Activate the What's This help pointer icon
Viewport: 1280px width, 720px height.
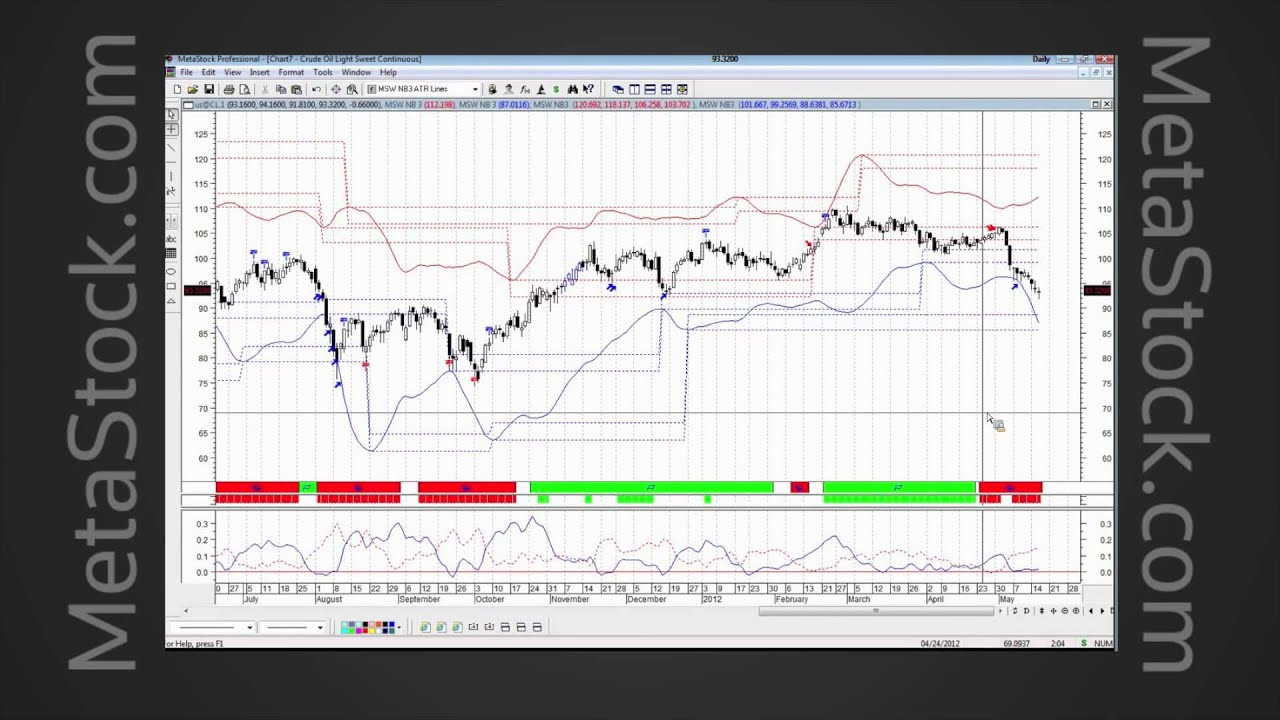(588, 89)
